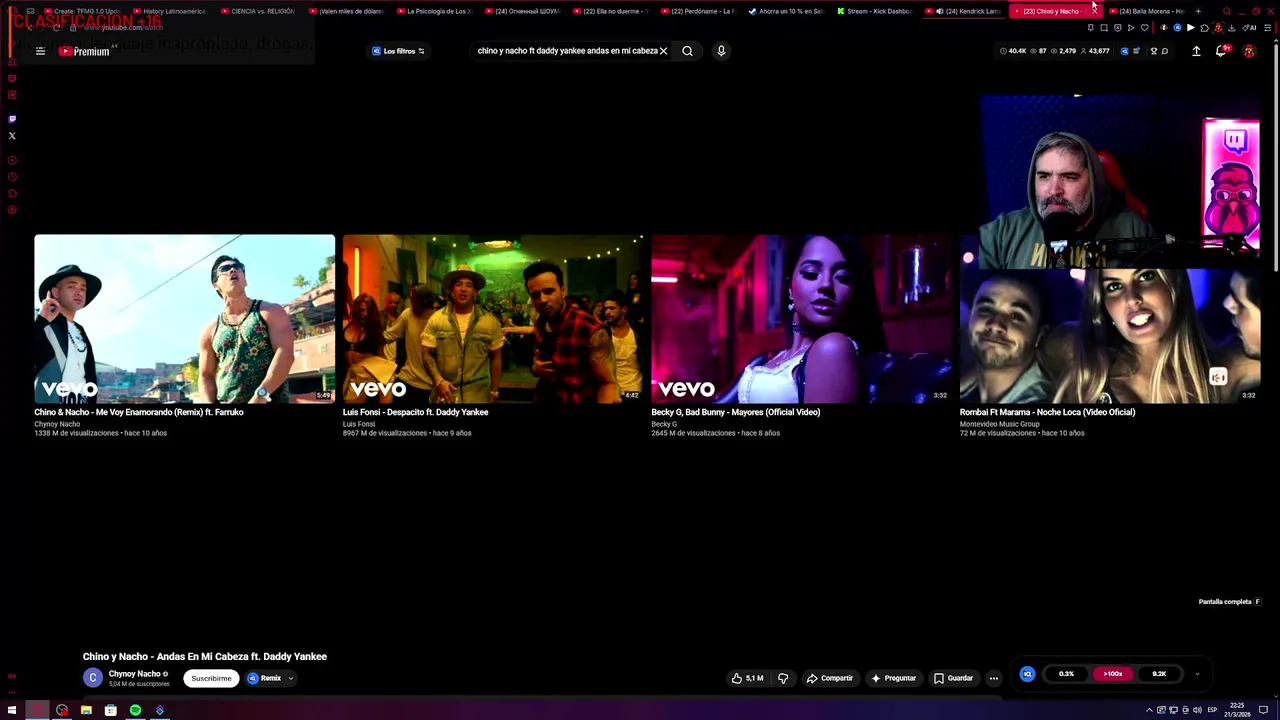Open the three-dot more actions menu
The height and width of the screenshot is (720, 1280).
pos(993,678)
